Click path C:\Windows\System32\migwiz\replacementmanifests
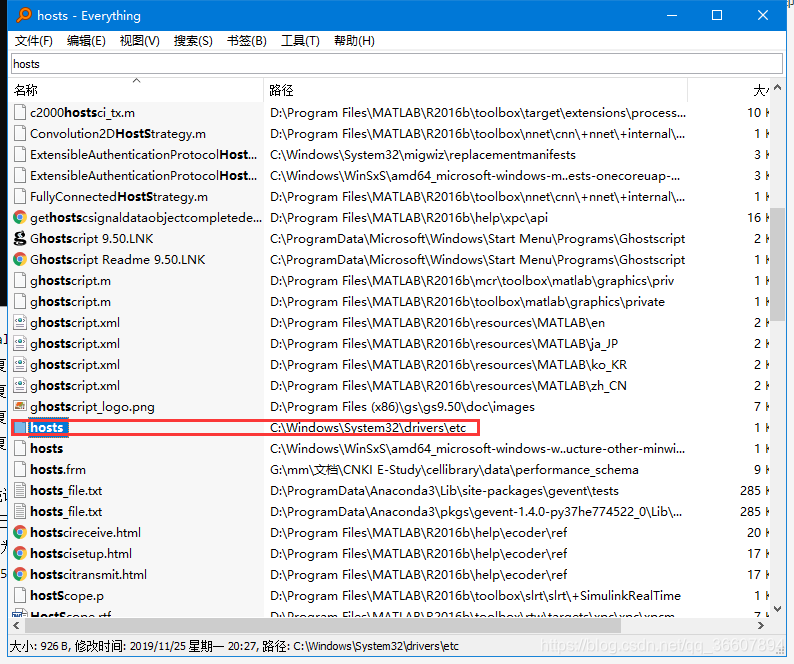The image size is (794, 664). pyautogui.click(x=422, y=154)
